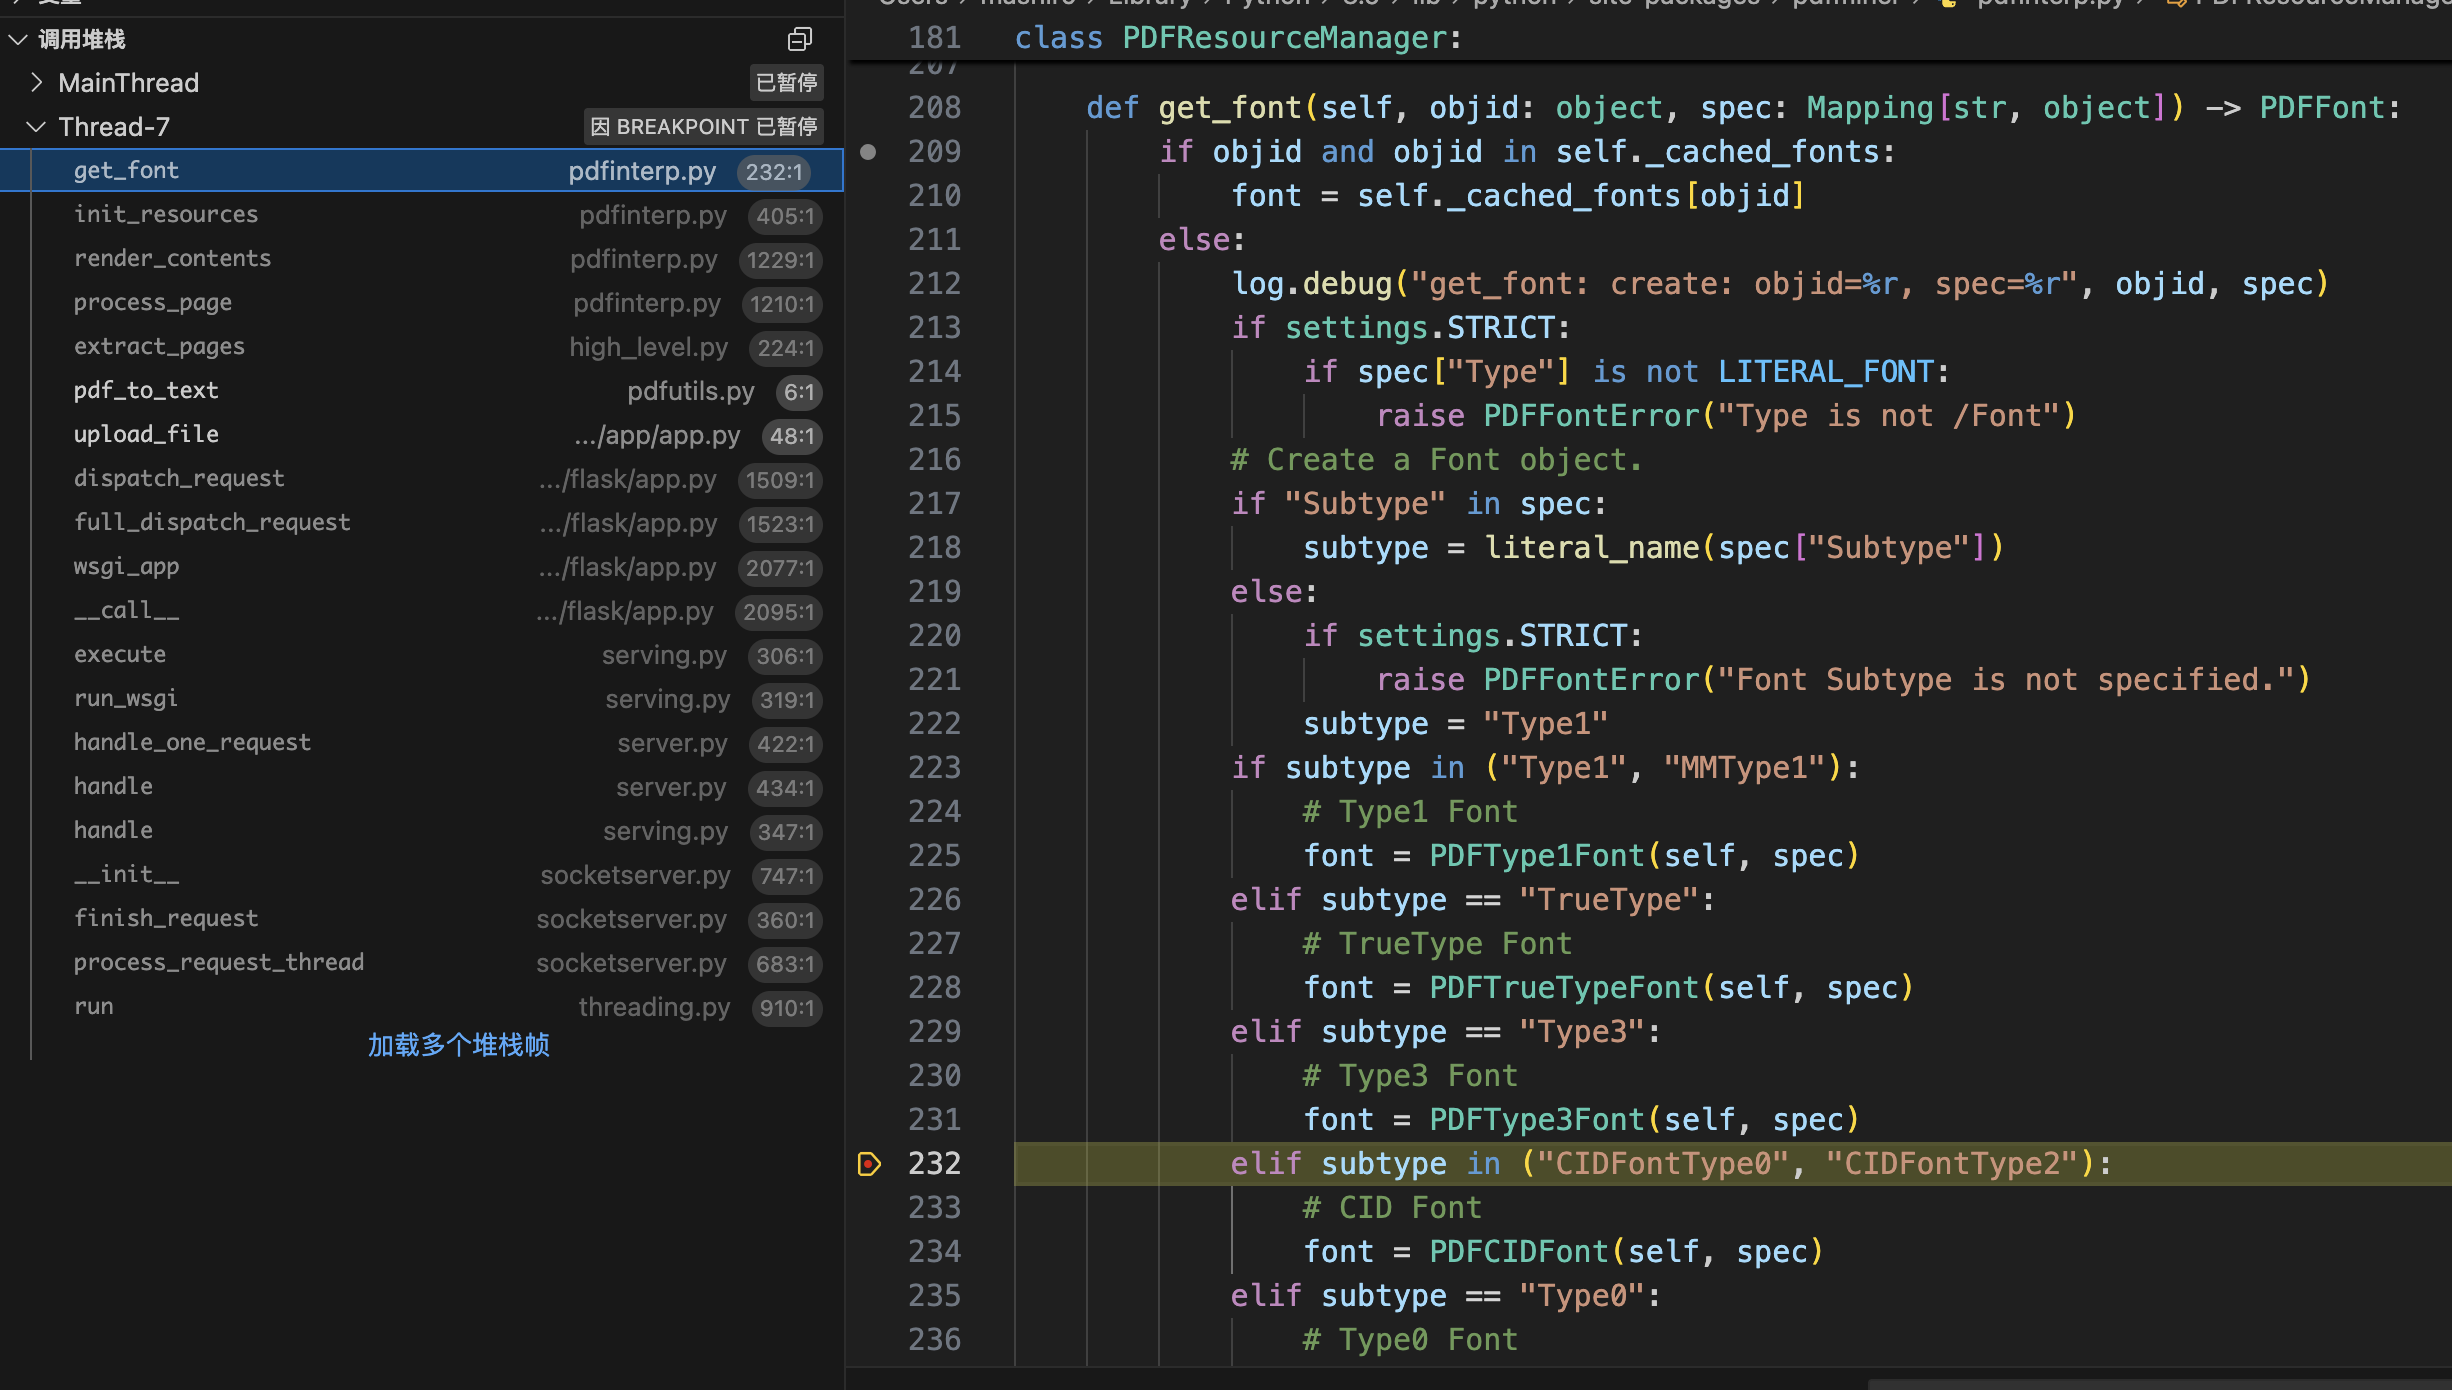
Task: Click the 加载多个堆栈帧 link
Action: [458, 1045]
